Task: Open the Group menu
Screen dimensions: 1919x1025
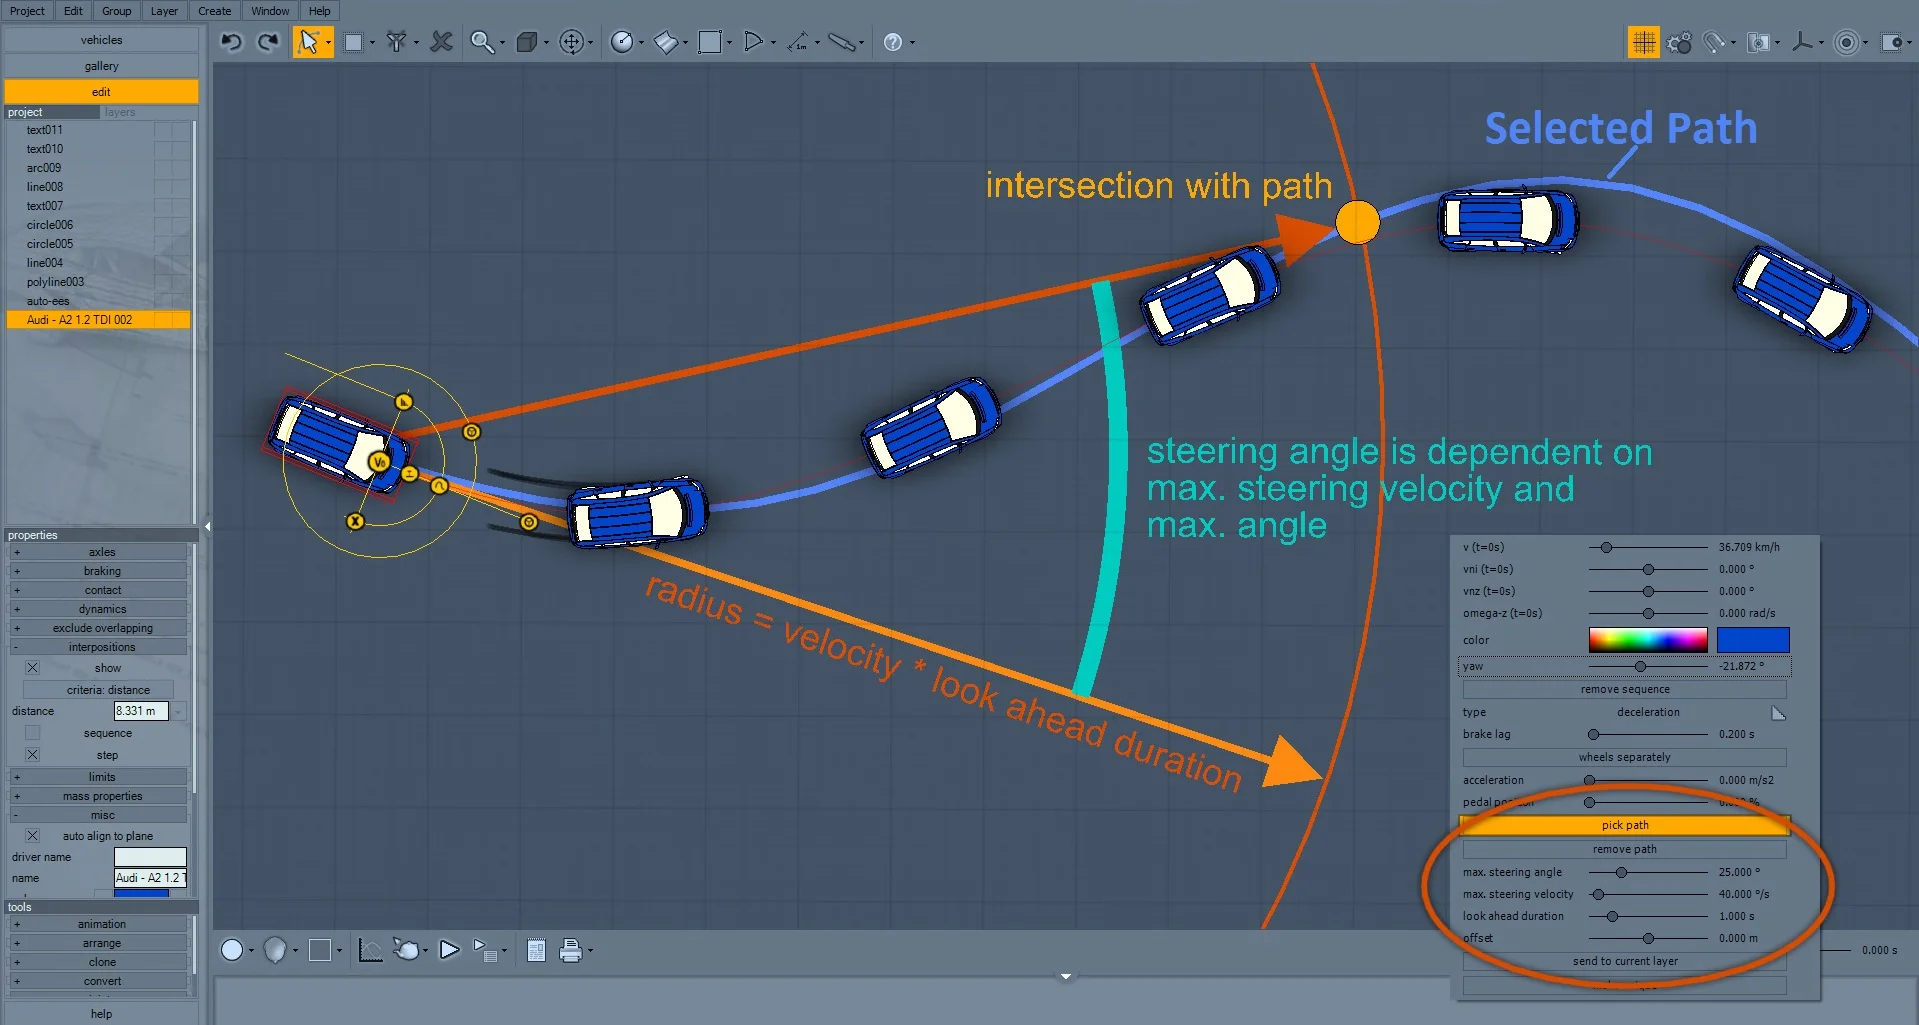Action: [x=116, y=11]
